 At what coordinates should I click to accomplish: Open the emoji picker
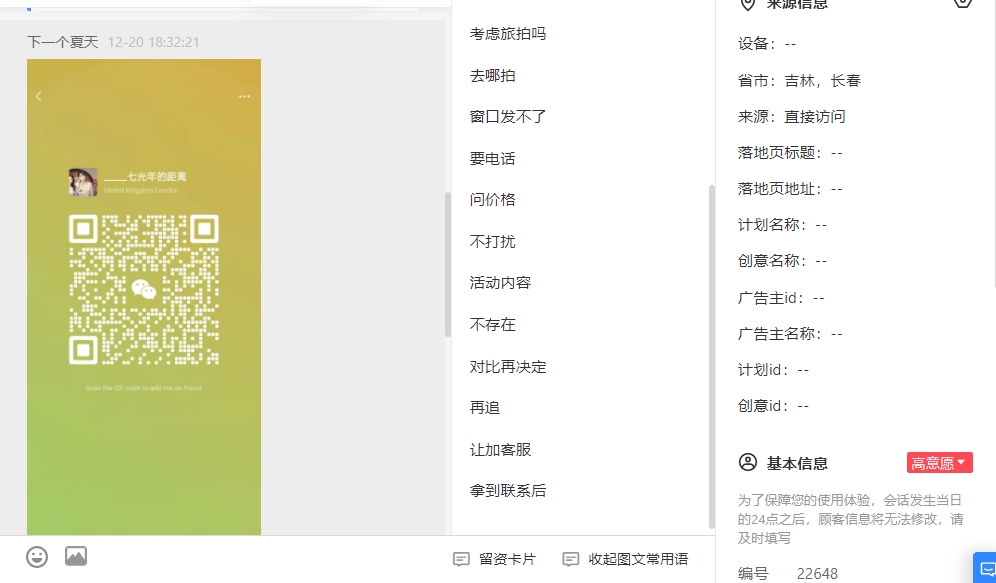coord(37,557)
